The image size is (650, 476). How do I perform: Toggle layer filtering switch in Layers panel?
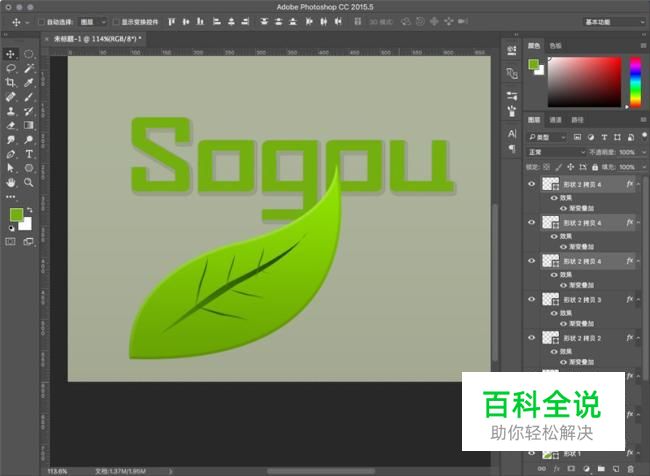point(644,137)
